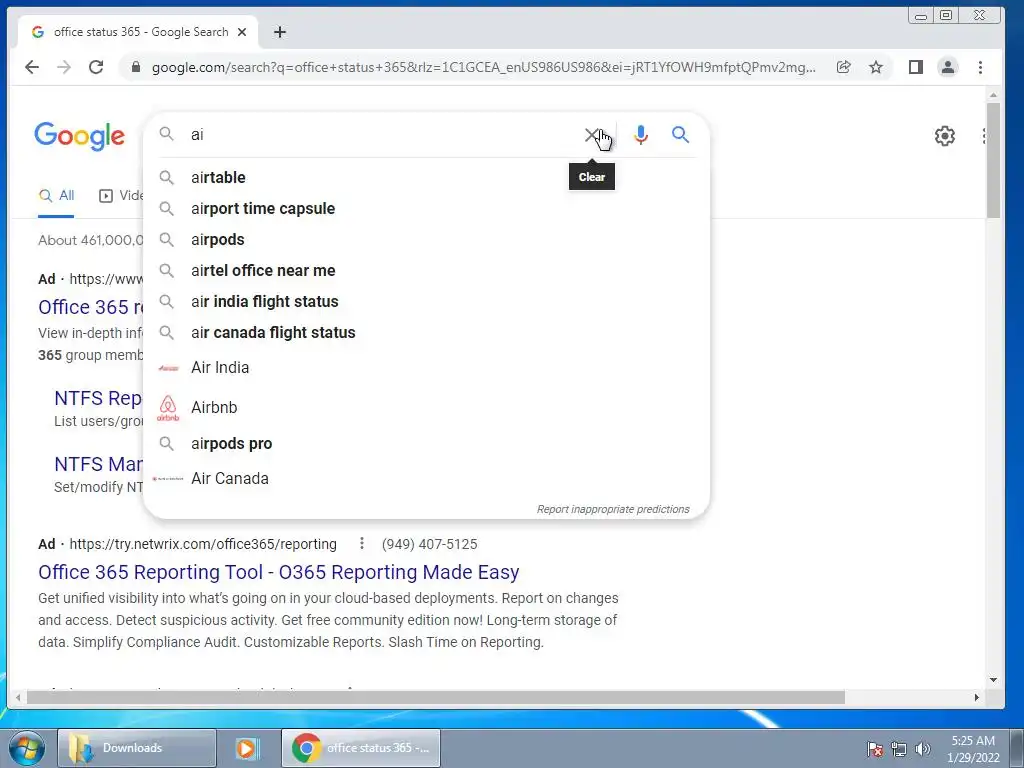This screenshot has height=768, width=1024.
Task: Pick the airtable suggestion
Action: (426, 178)
